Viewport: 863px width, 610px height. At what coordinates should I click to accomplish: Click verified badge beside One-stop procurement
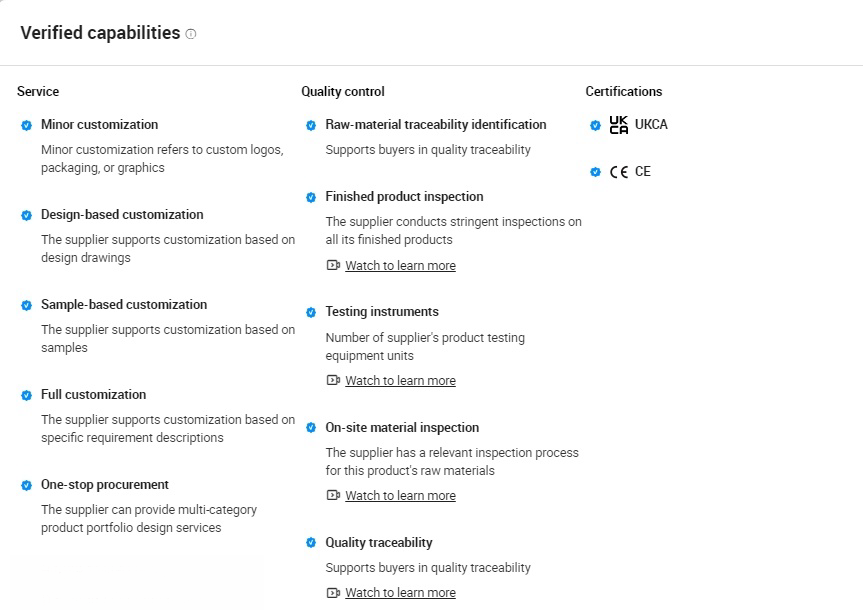pos(27,485)
